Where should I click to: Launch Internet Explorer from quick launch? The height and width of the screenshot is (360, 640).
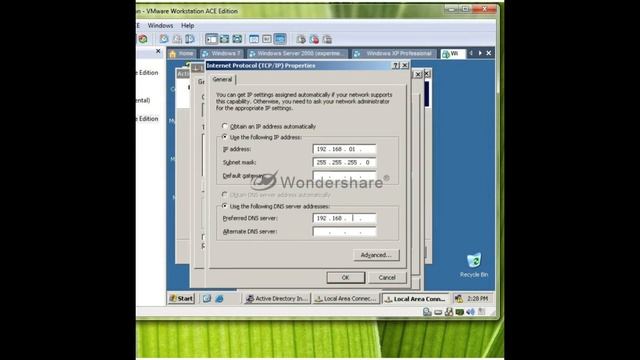tap(220, 299)
